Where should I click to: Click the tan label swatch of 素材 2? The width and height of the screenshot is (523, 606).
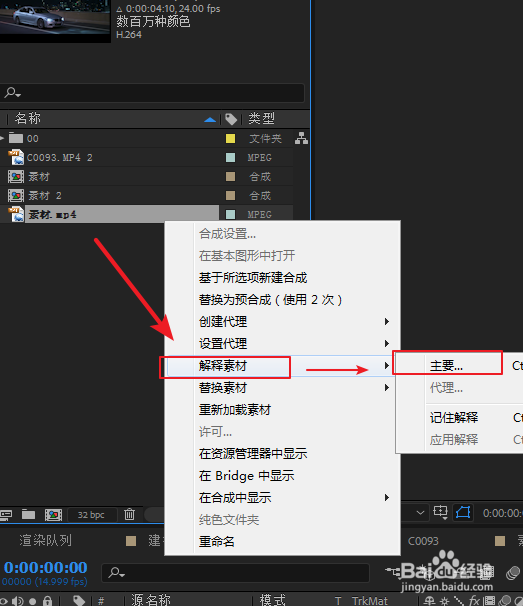point(230,196)
